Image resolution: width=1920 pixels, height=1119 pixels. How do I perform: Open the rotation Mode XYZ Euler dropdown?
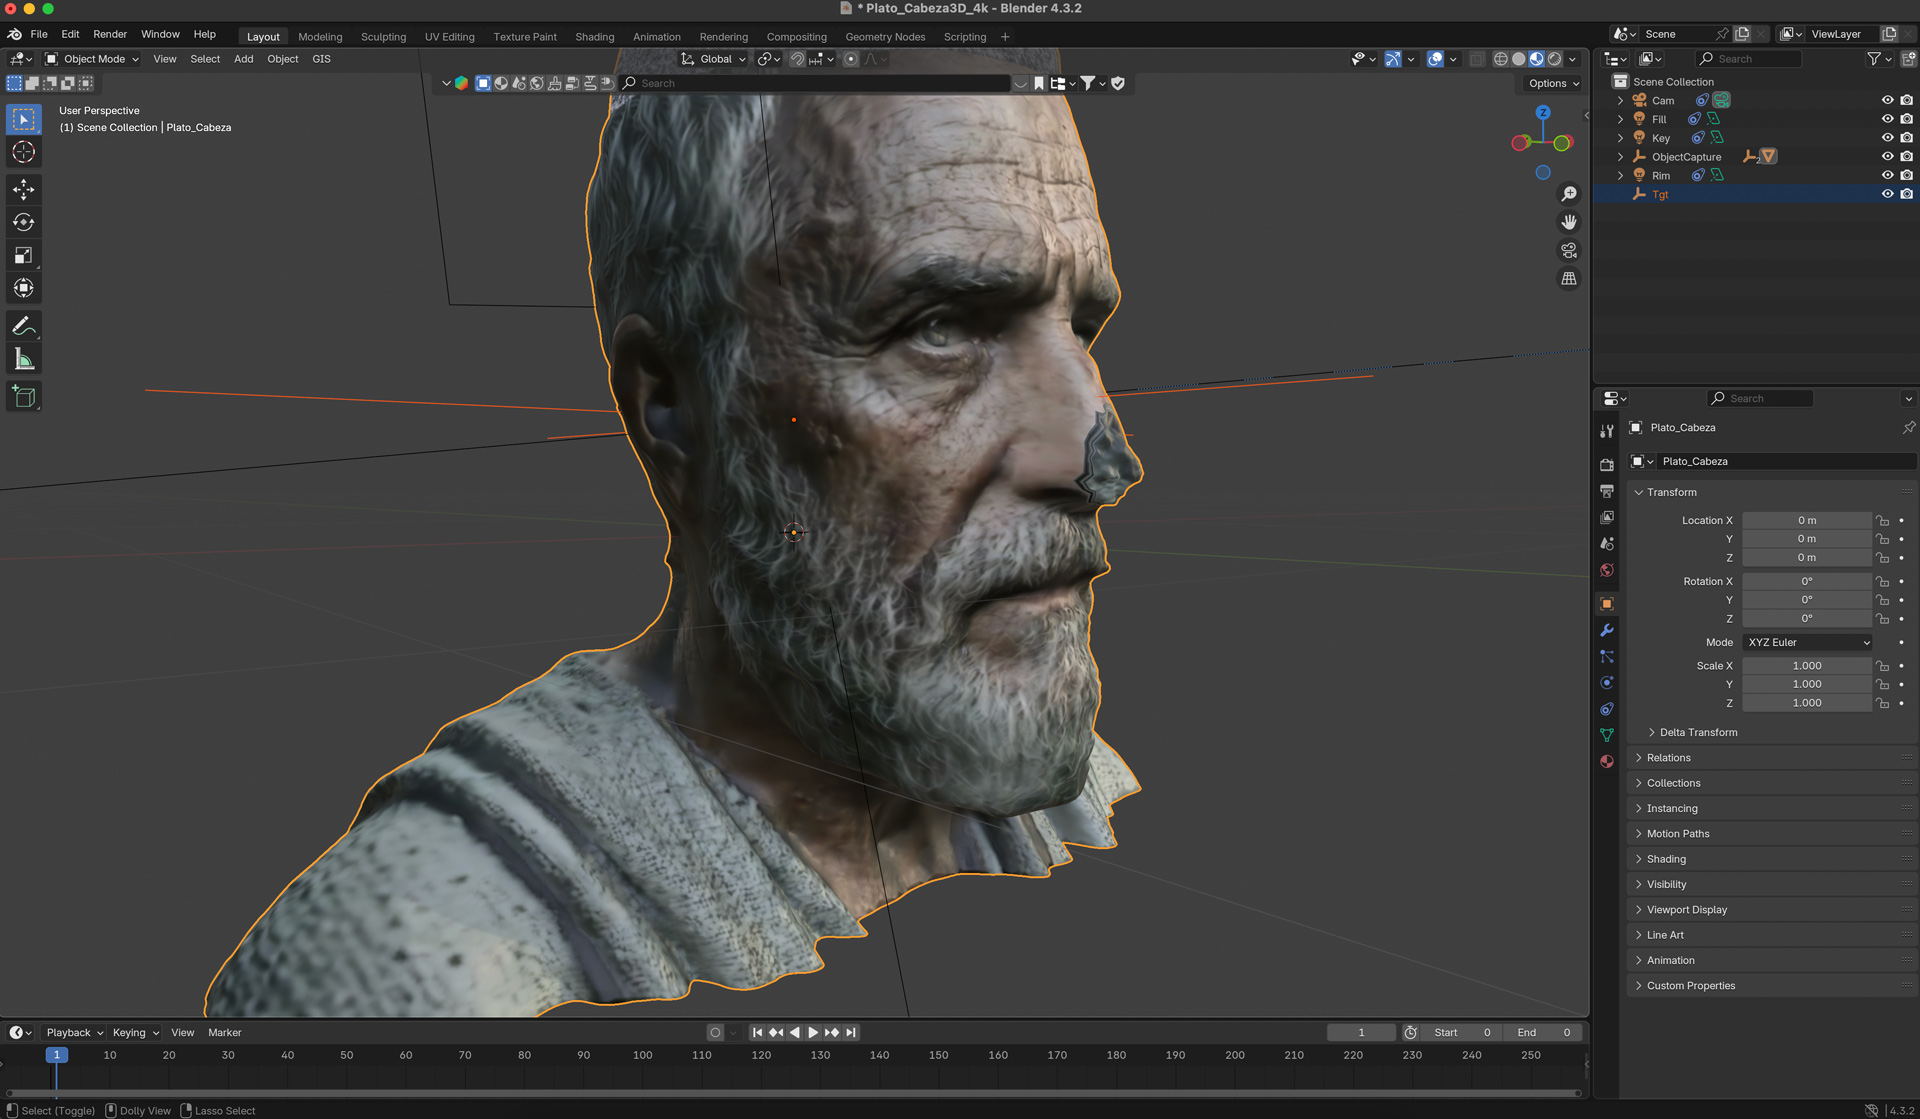[x=1808, y=643]
